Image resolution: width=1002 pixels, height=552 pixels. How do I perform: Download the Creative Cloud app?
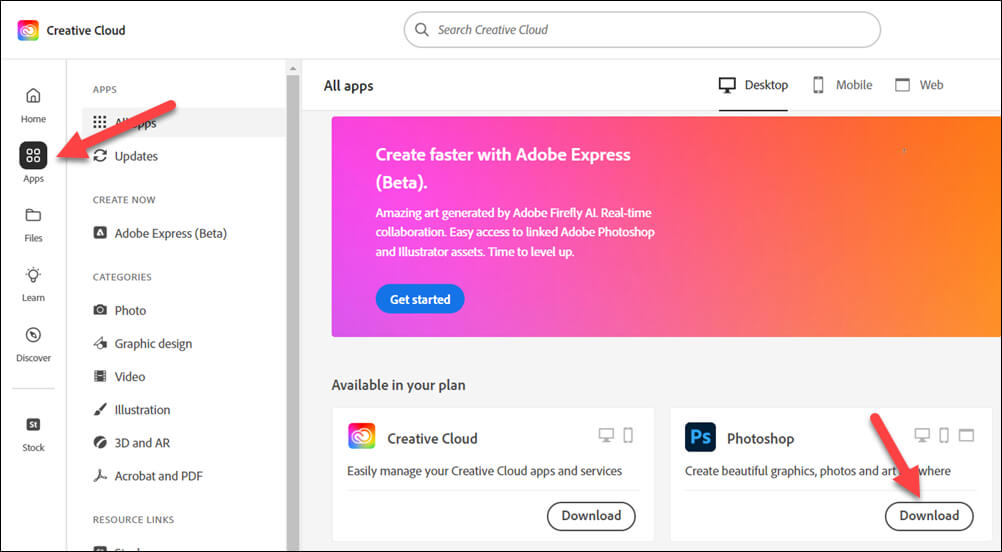(x=591, y=516)
